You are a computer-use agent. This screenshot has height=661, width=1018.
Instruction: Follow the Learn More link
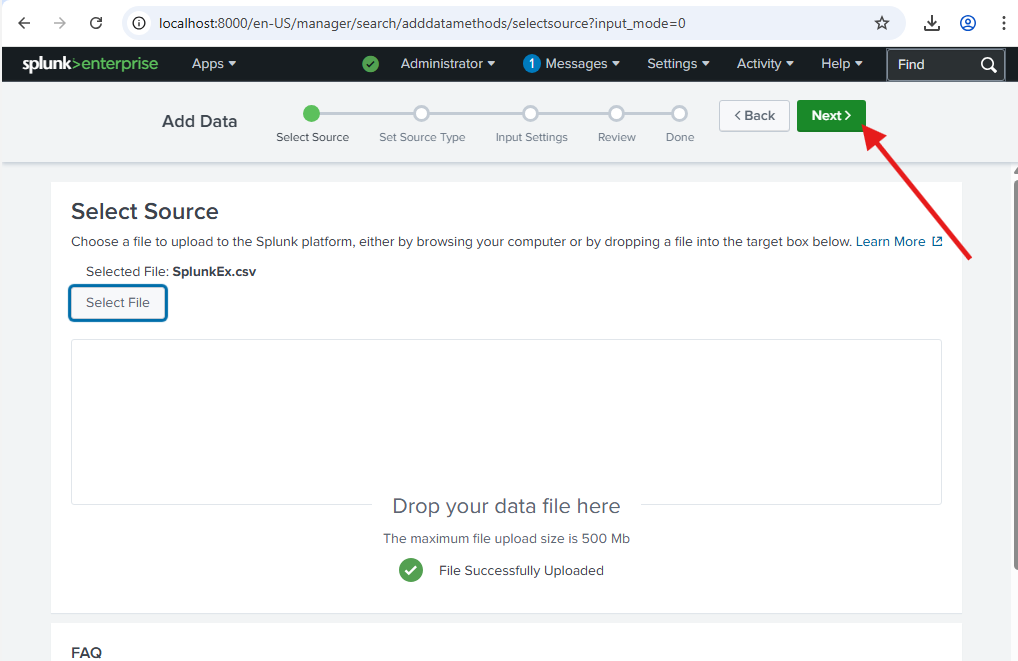[x=890, y=242]
